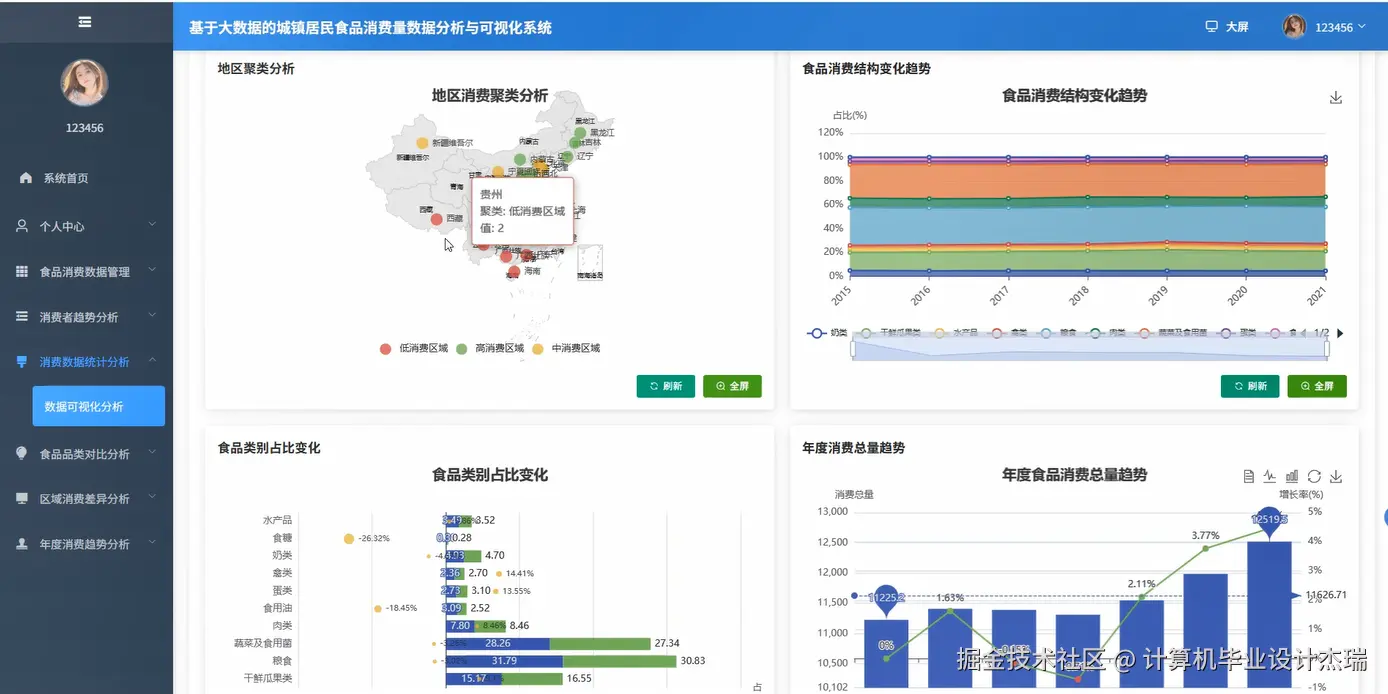Screen dimensions: 1388x694
Task: Go to next legend page arrow
Action: tap(1340, 333)
